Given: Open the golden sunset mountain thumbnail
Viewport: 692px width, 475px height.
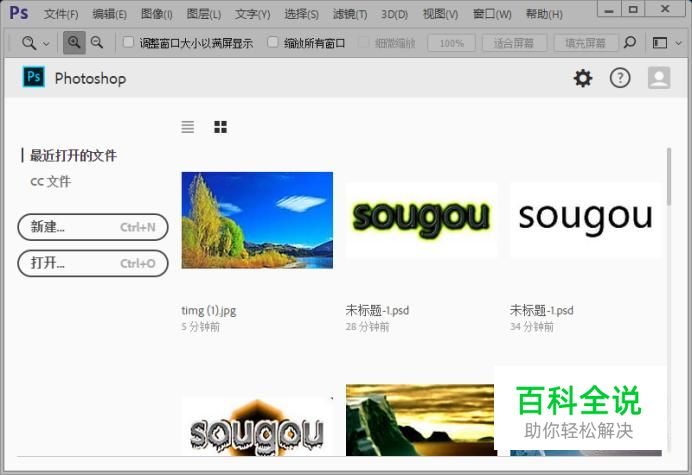Looking at the screenshot, I should (420, 420).
